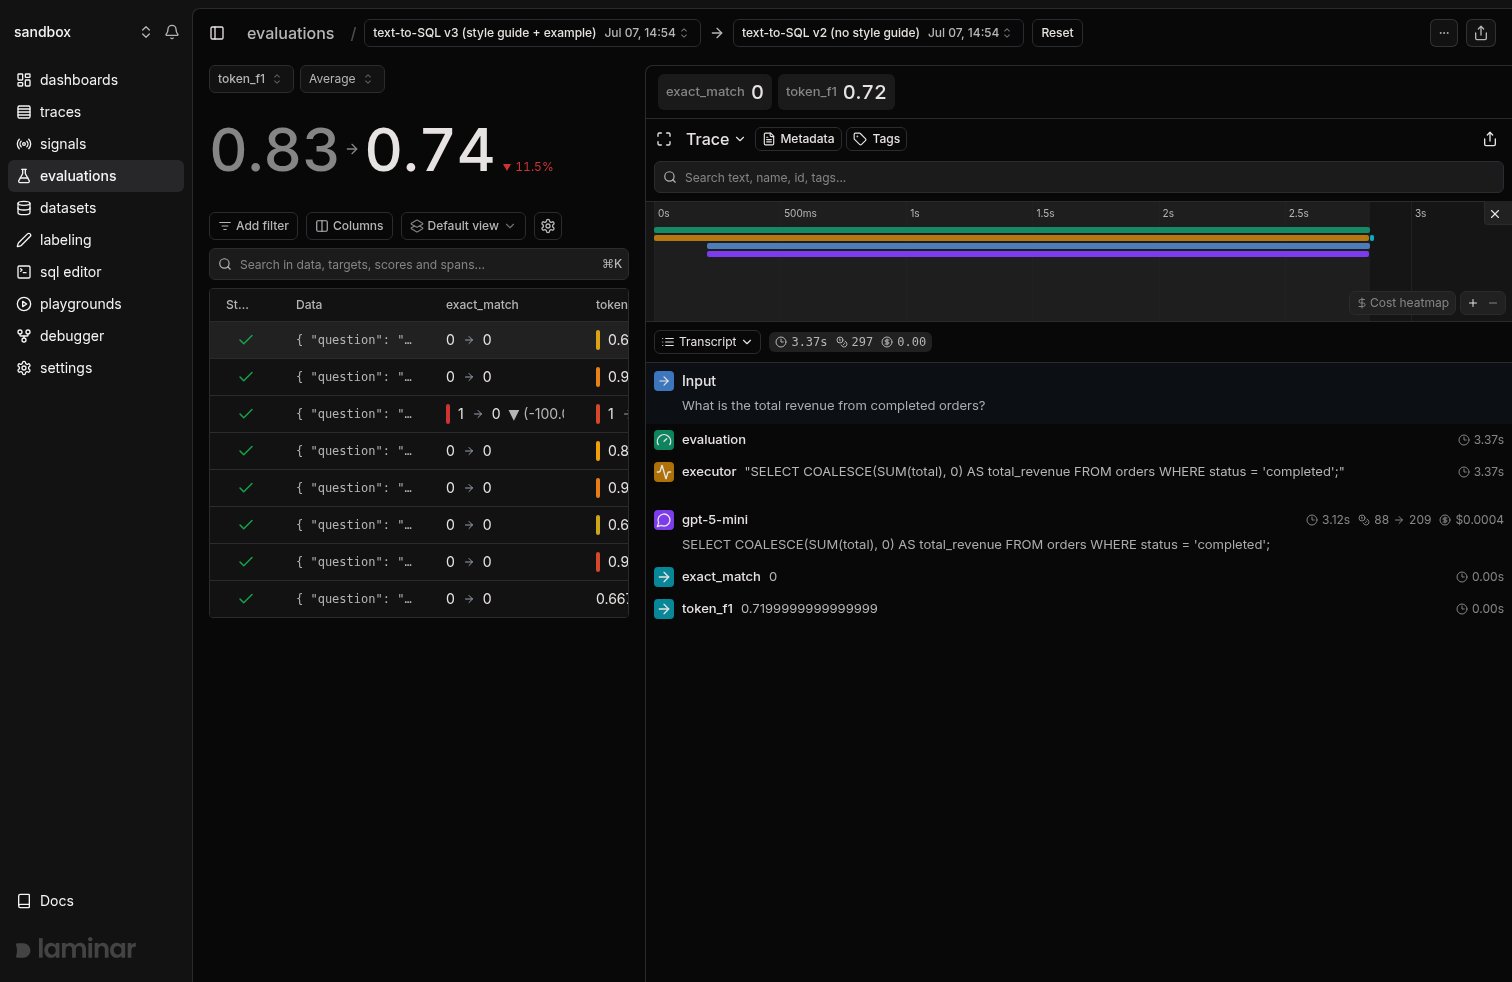Click the total revenue question text

tap(833, 406)
